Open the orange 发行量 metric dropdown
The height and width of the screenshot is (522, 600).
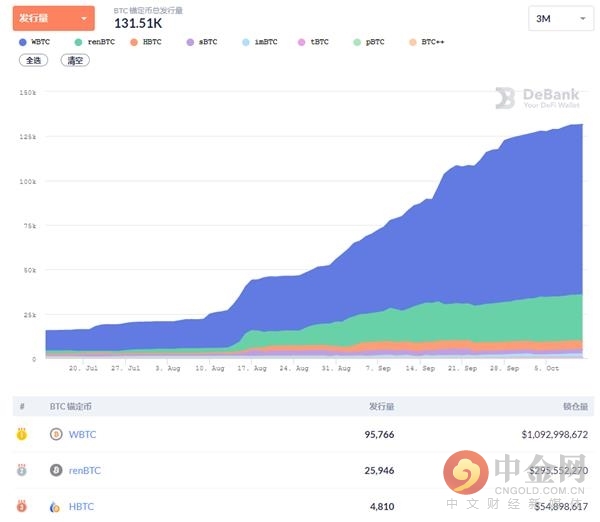point(54,18)
